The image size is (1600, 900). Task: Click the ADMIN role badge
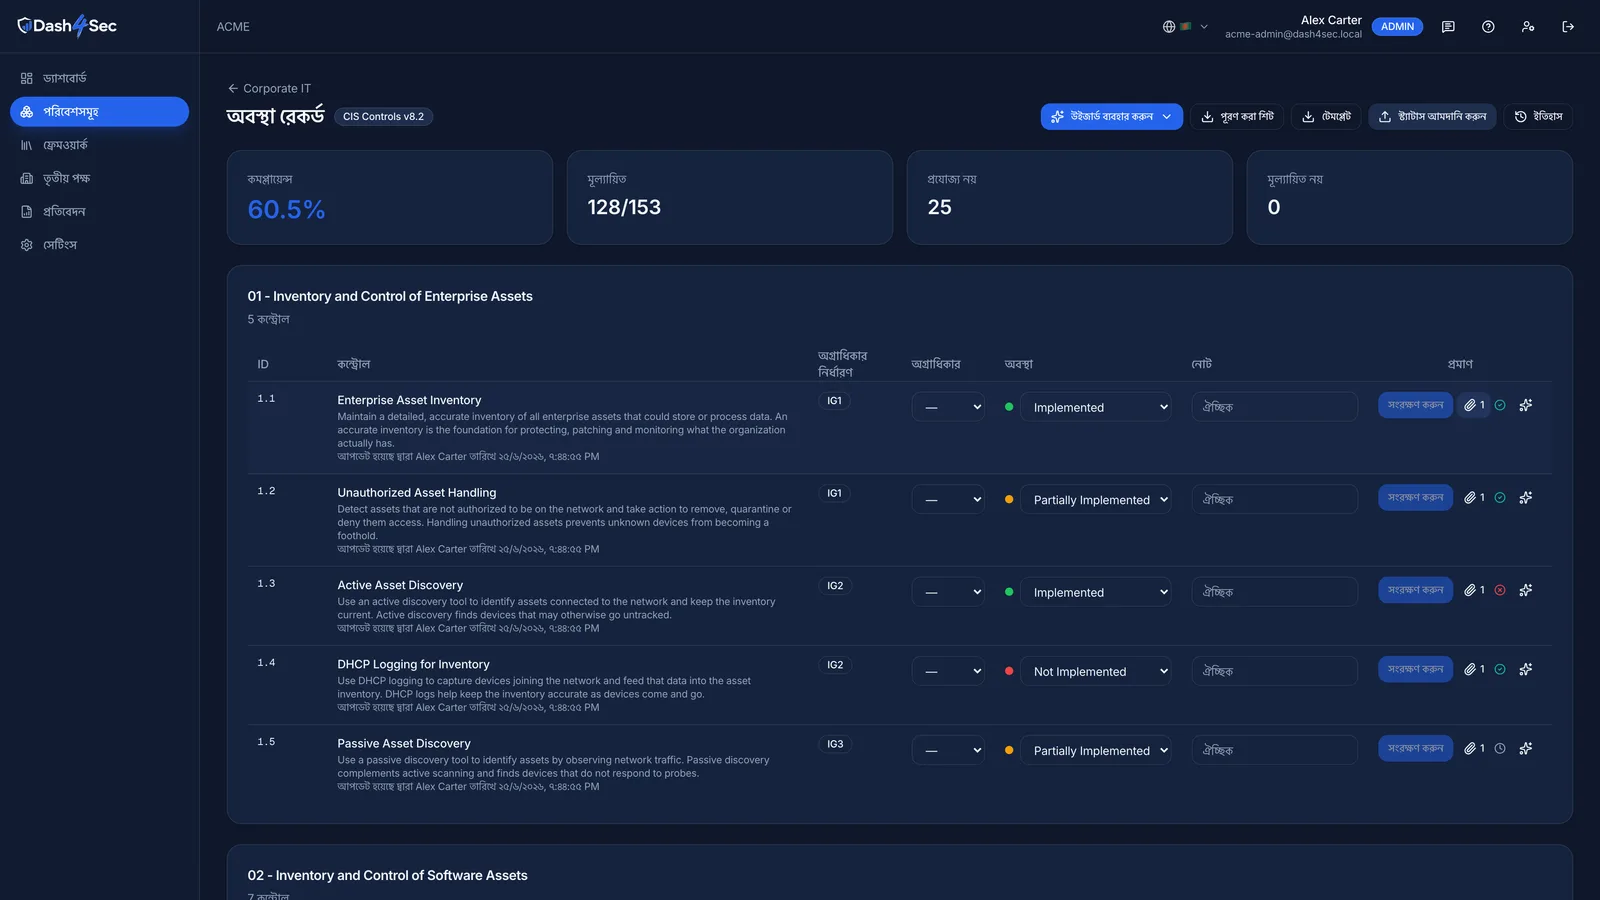point(1397,27)
